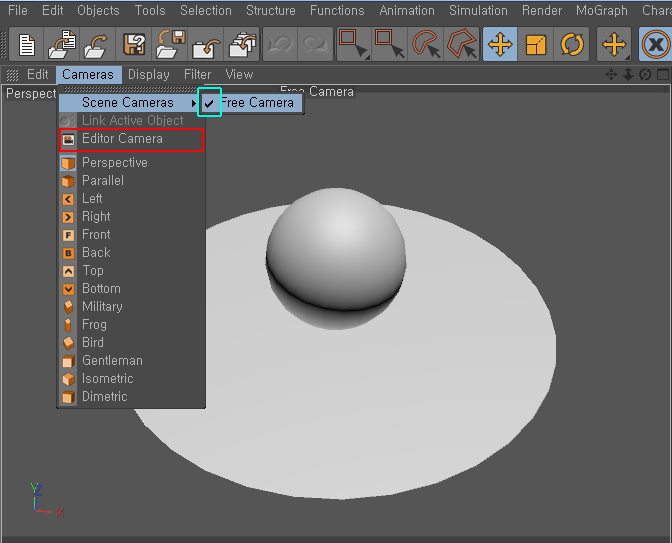
Task: Open the Animation menu
Action: (407, 10)
